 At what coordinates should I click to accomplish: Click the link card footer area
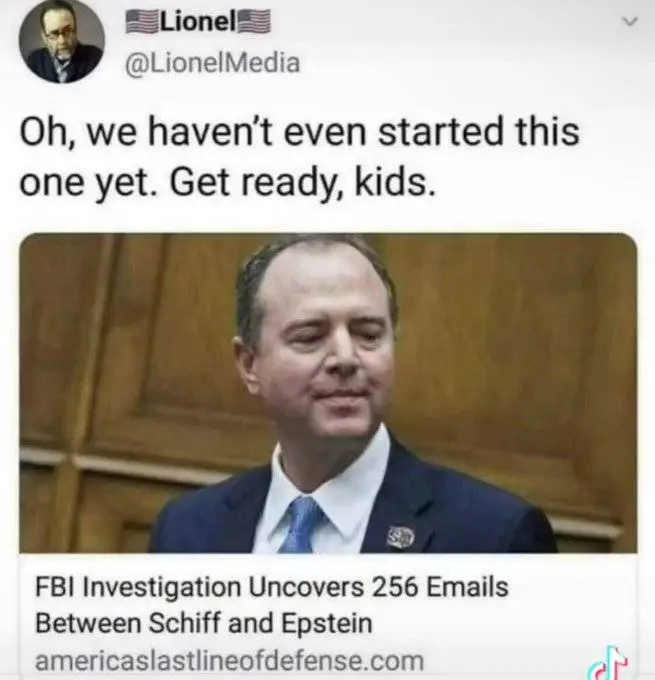[x=328, y=616]
